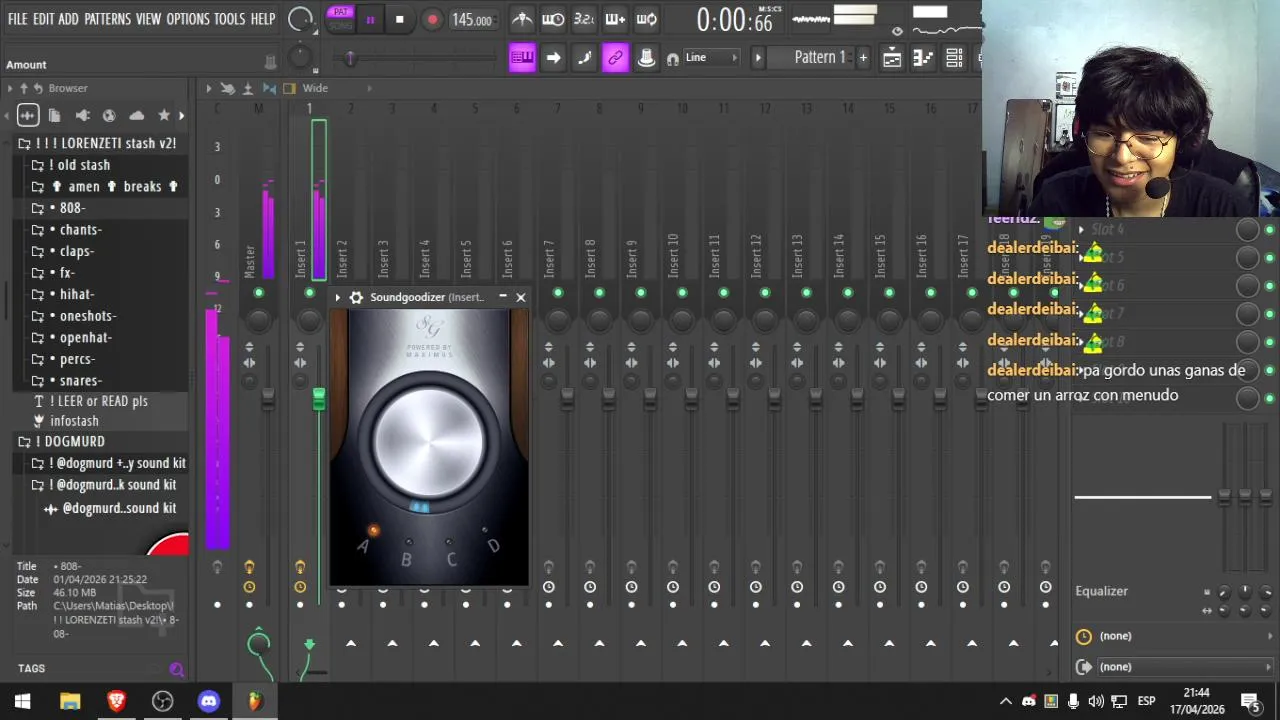
Task: Click the main snap magnet icon
Action: pos(673,59)
